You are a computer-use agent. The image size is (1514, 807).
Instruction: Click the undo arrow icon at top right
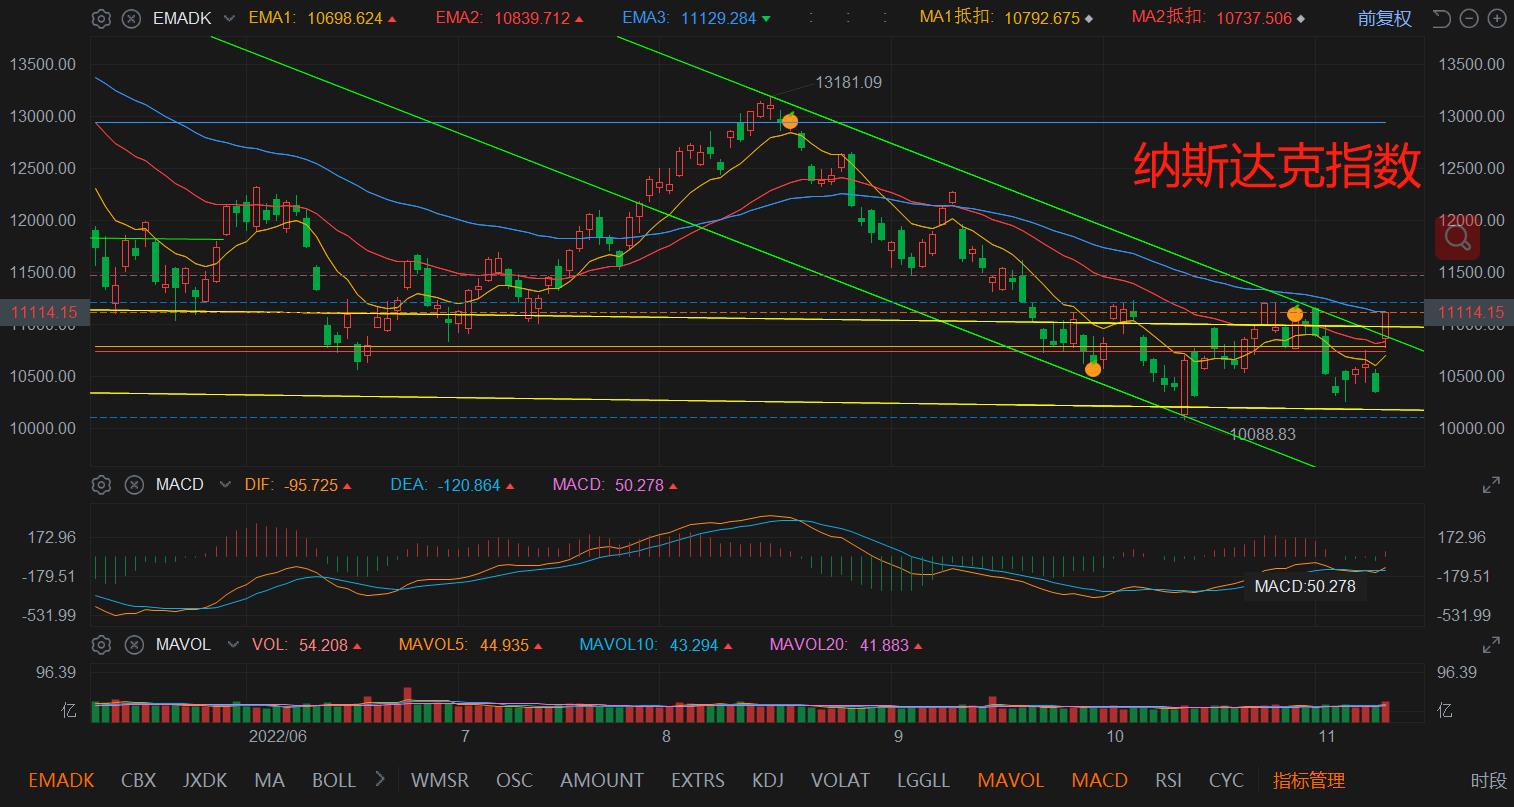pos(1441,18)
